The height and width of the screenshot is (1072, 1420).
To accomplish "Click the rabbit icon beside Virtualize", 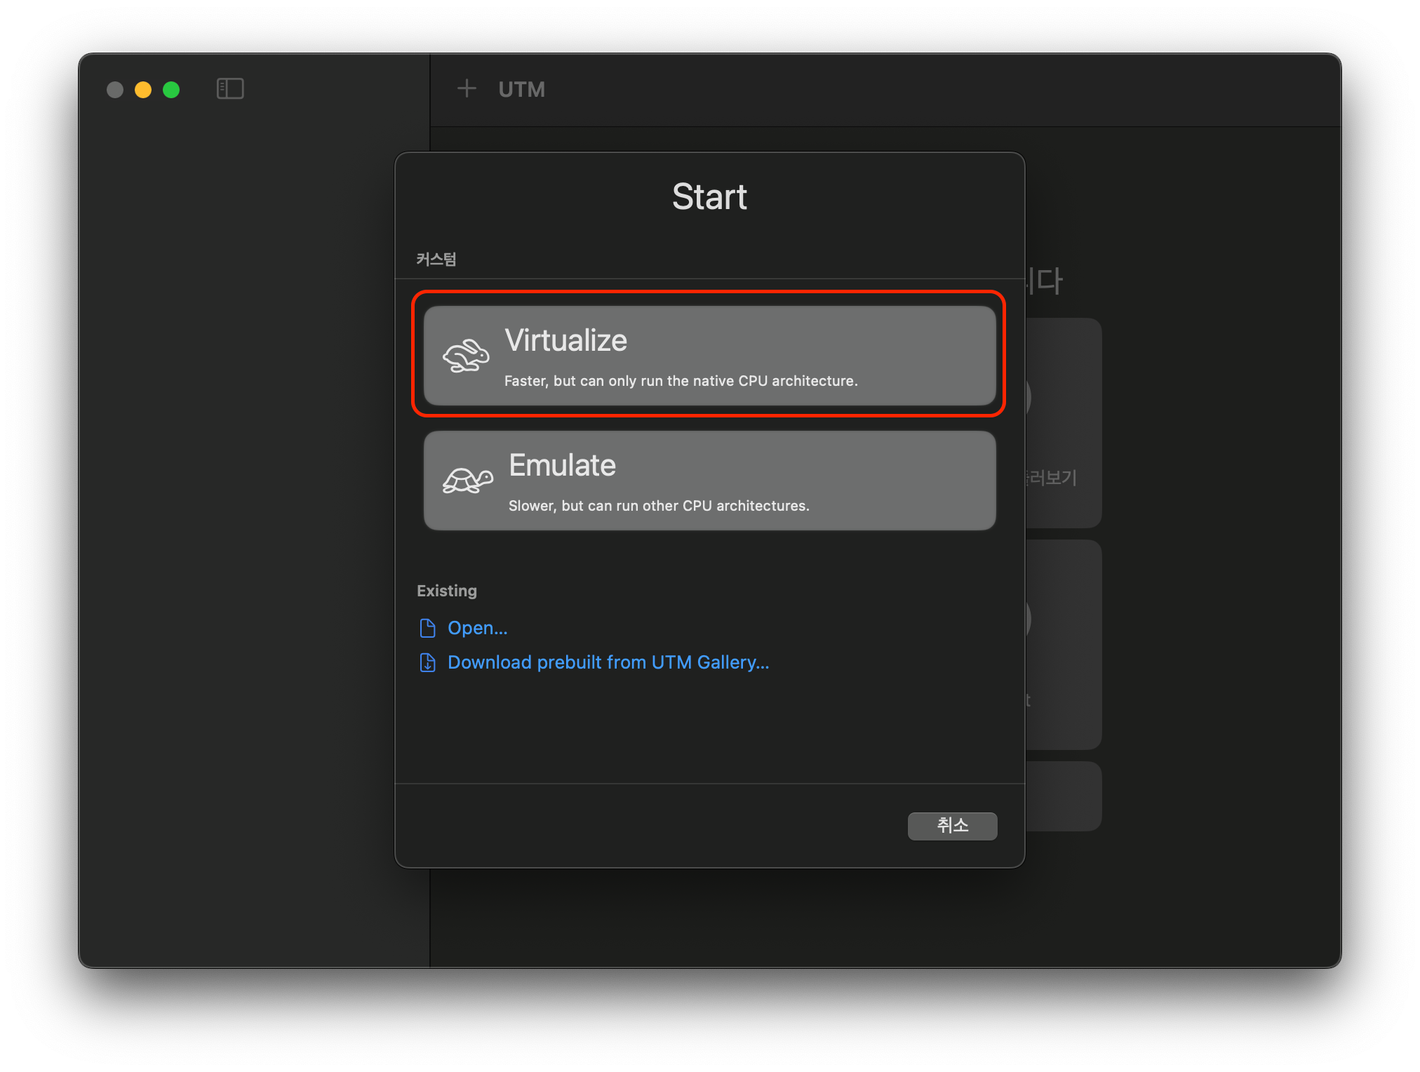I will click(466, 355).
